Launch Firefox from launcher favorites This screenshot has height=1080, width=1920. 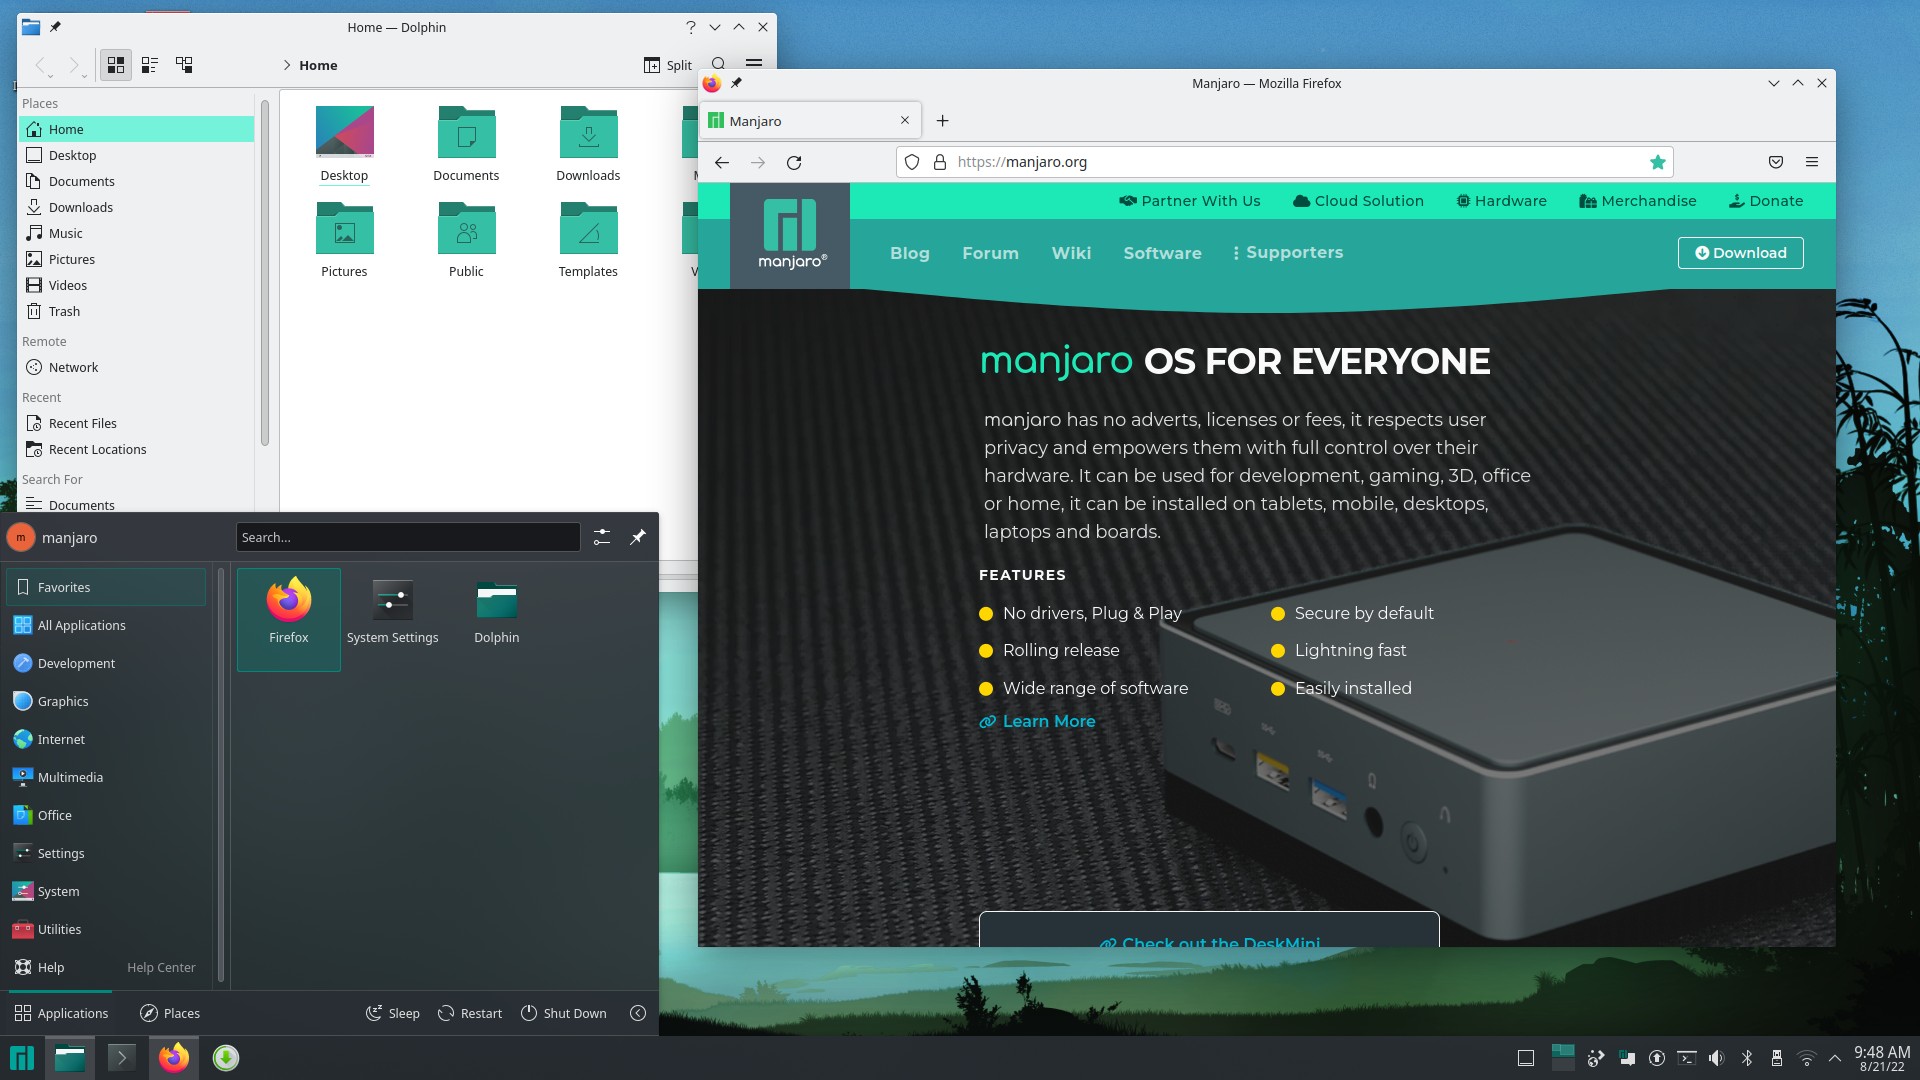point(289,619)
